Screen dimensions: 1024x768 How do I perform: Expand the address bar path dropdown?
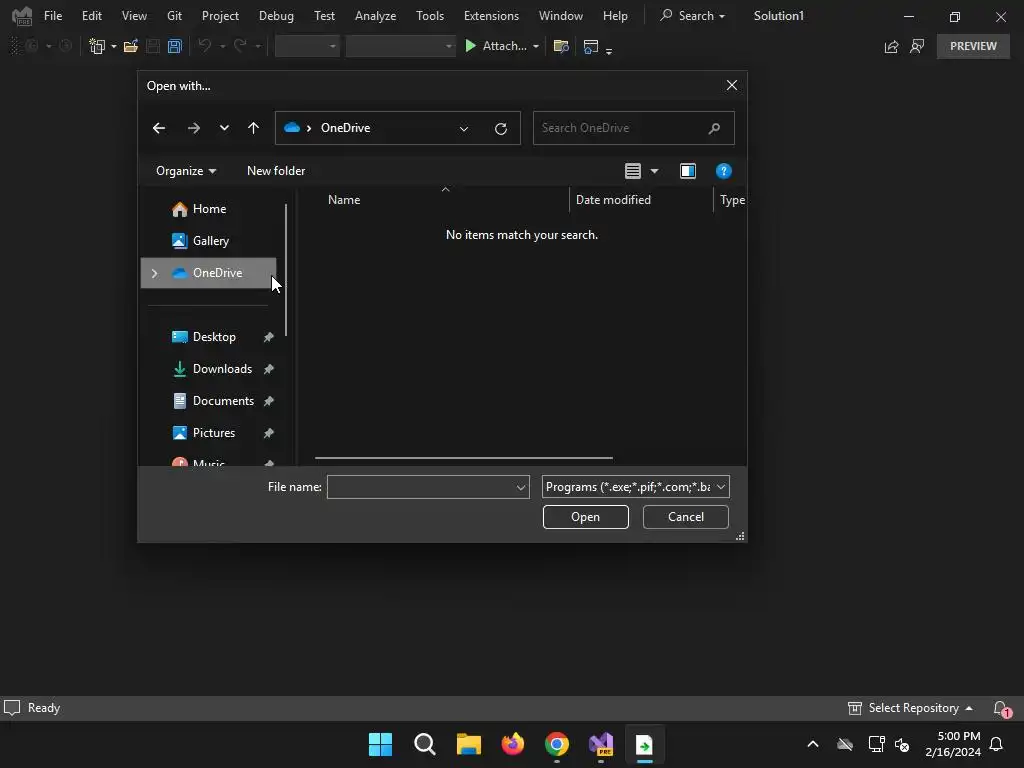coord(464,129)
